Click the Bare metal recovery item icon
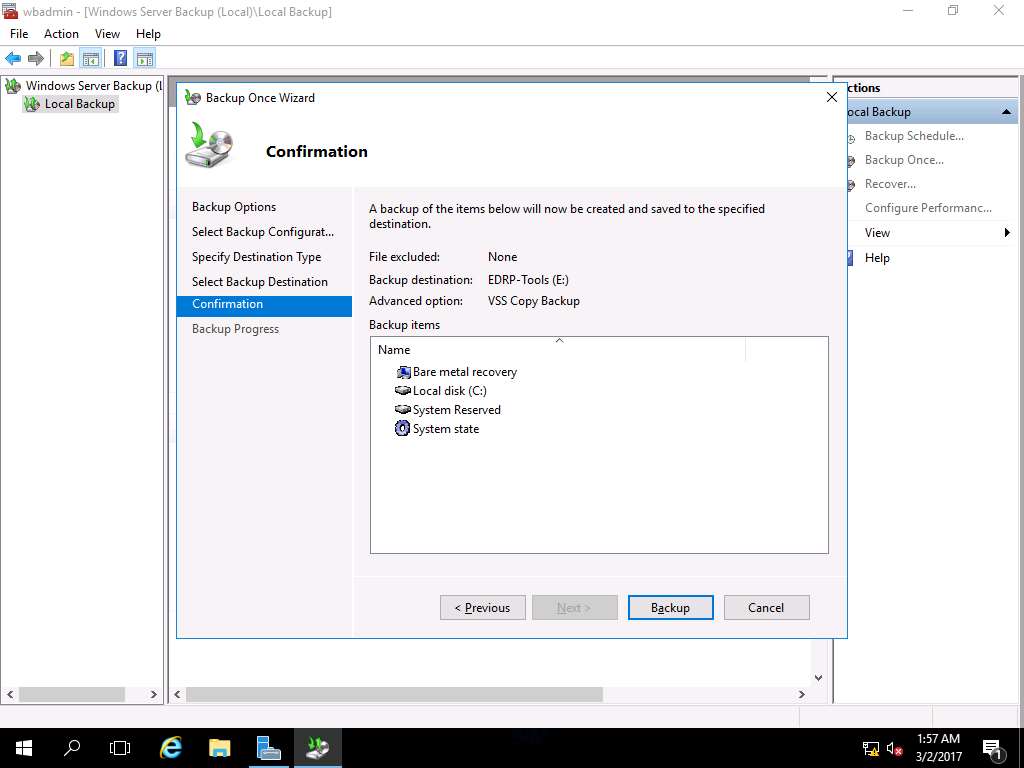 404,372
